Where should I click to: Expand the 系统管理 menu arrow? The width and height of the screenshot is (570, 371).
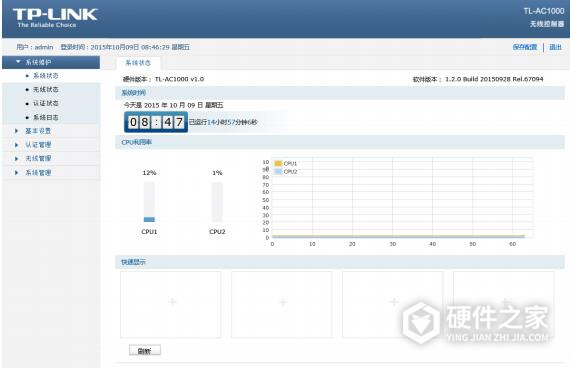point(16,173)
